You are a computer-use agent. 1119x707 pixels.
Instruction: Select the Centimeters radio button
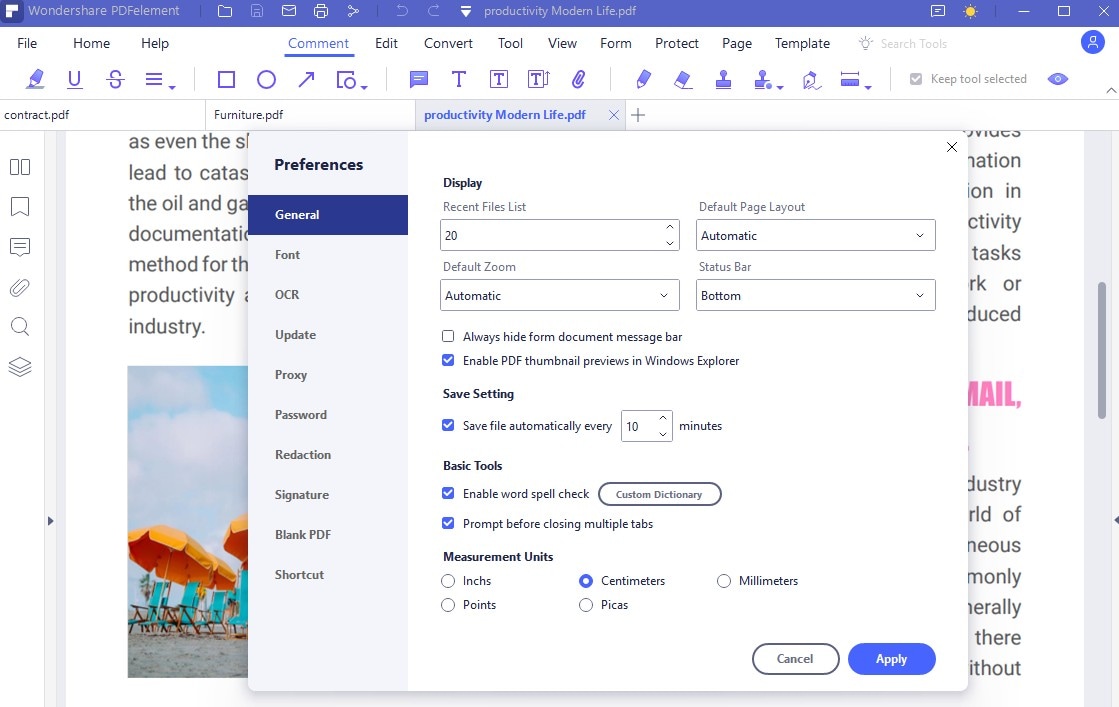tap(586, 581)
